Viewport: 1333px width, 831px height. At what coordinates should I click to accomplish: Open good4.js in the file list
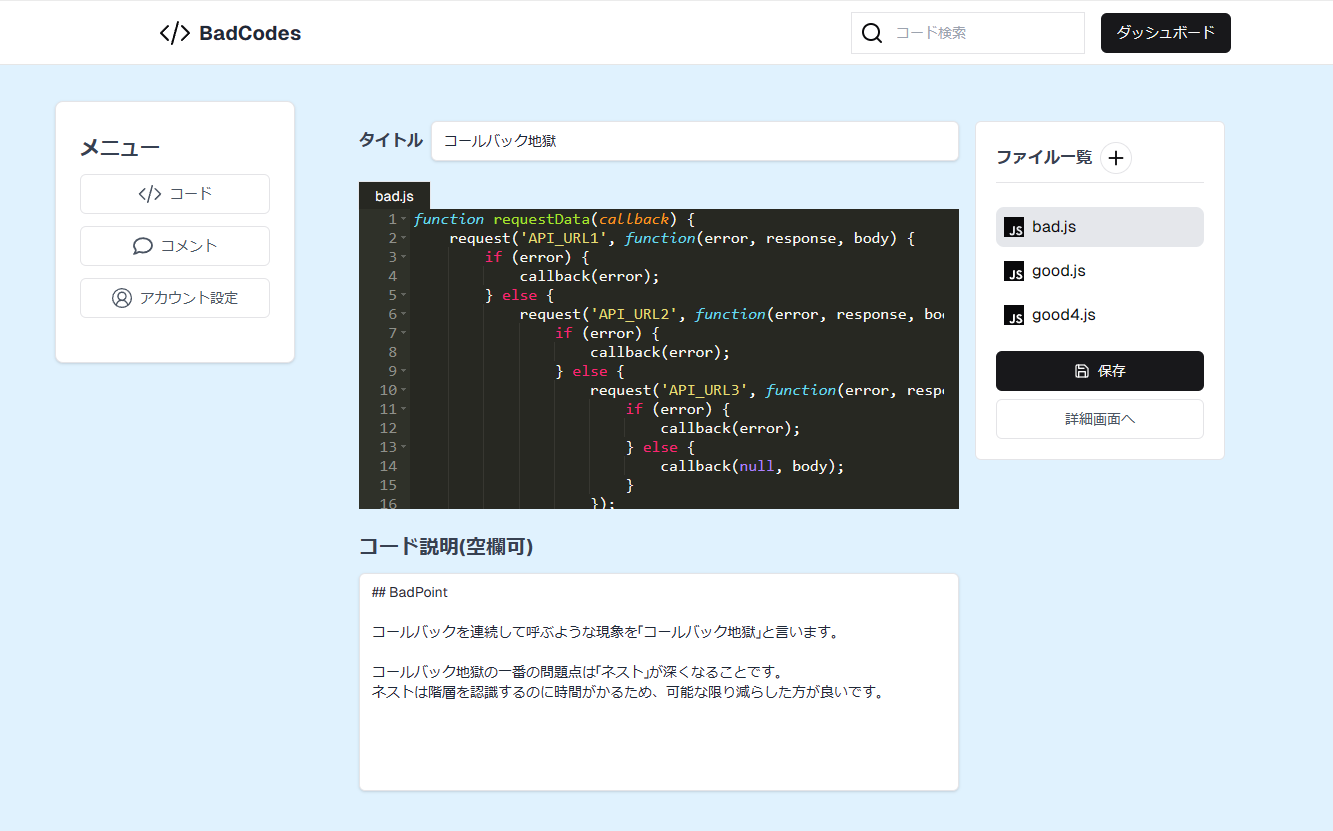1100,315
